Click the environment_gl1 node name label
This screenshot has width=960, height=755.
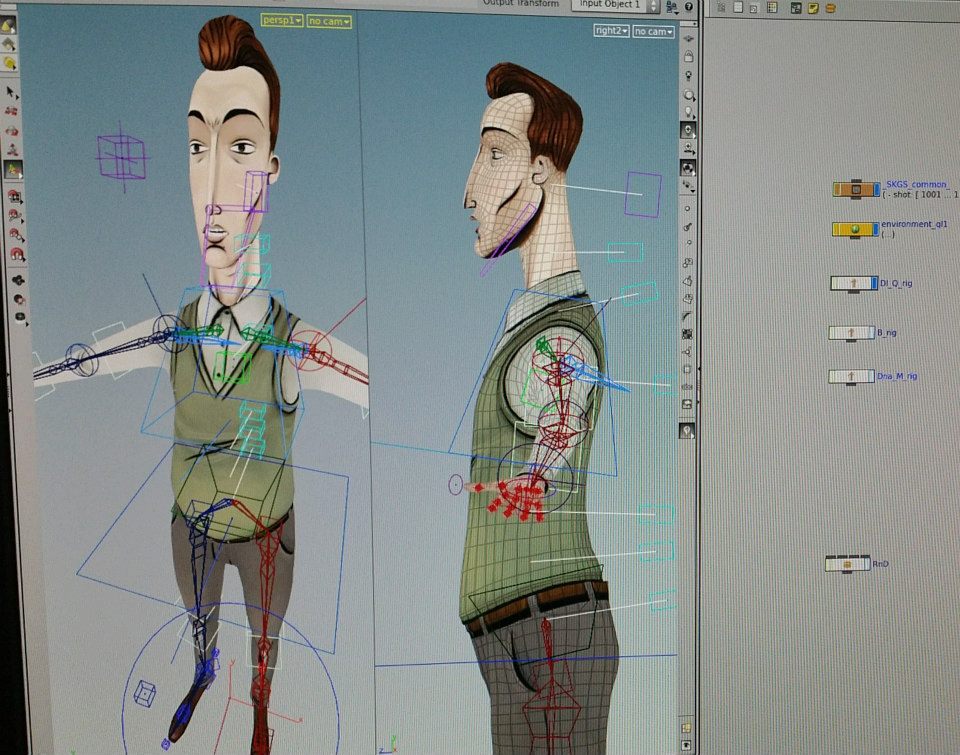tap(914, 224)
